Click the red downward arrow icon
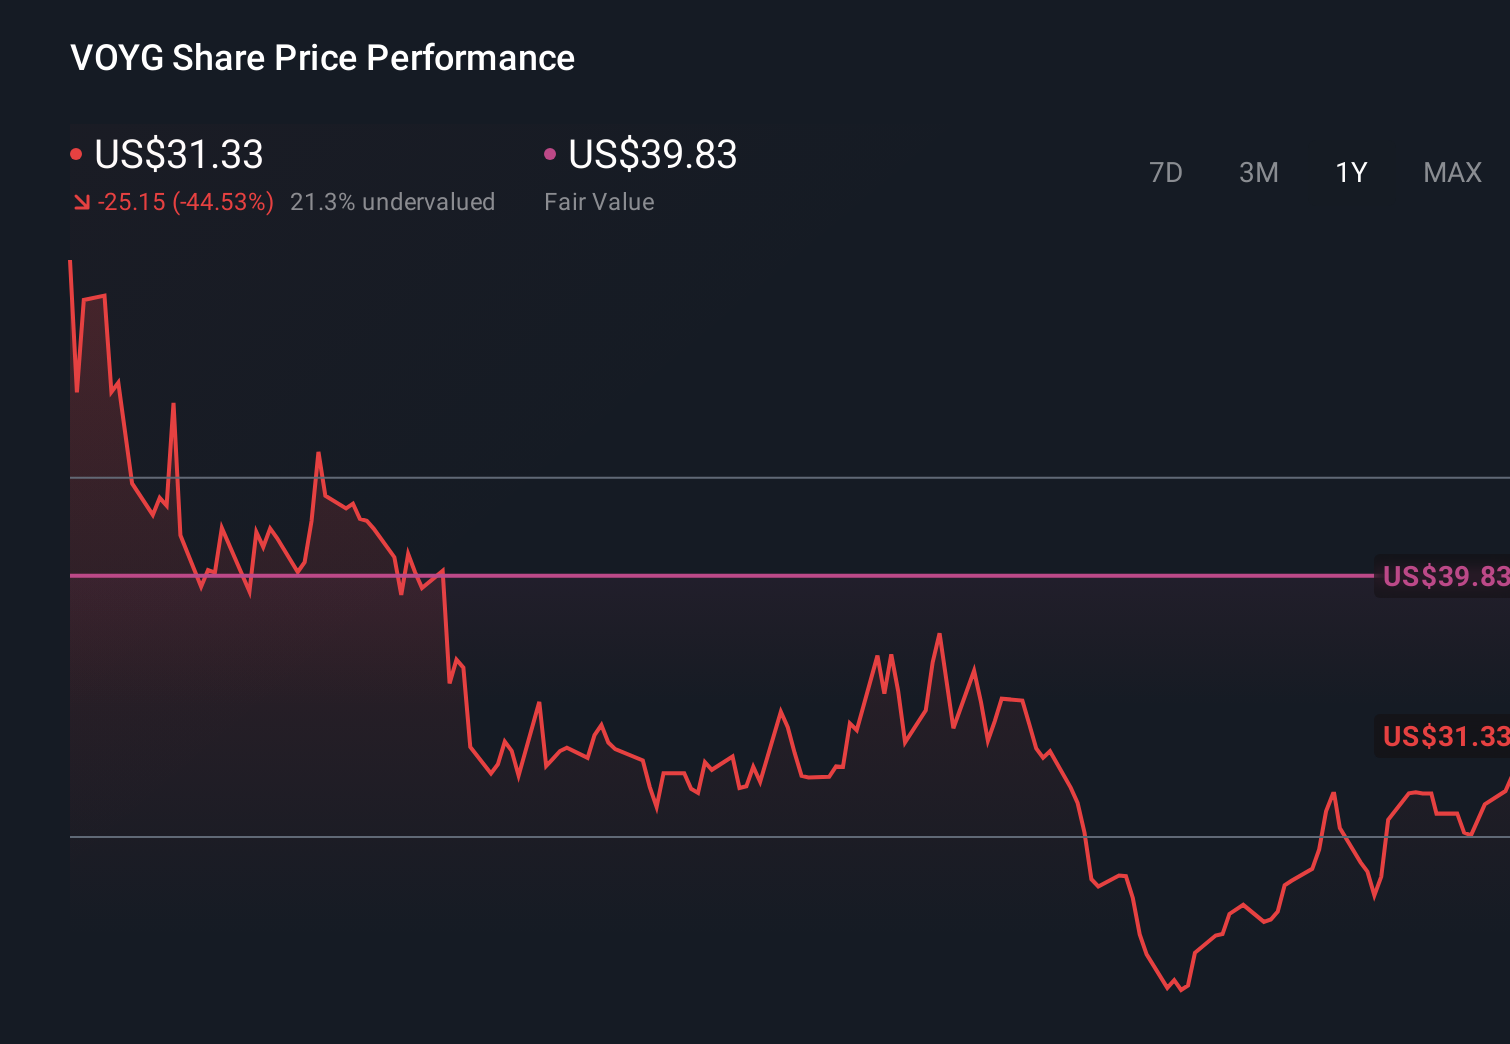The width and height of the screenshot is (1510, 1044). pos(82,203)
